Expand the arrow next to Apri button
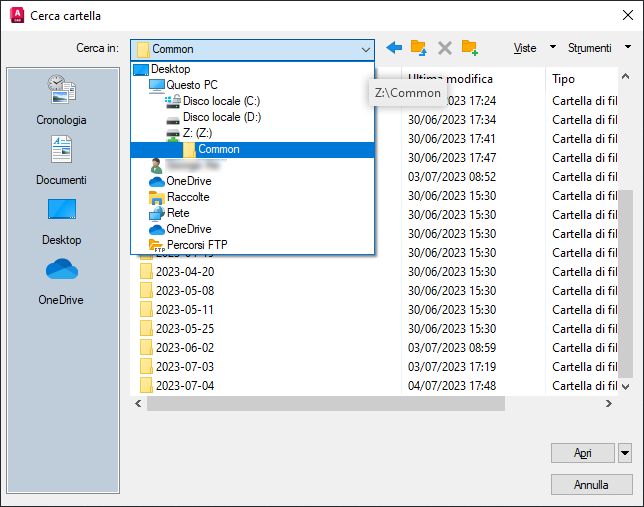Screen dimensions: 644x507 pyautogui.click(x=625, y=453)
